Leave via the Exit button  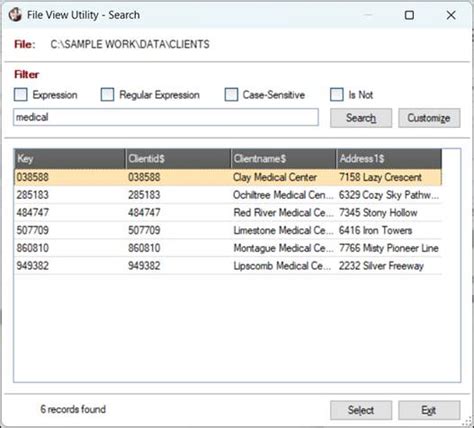tap(429, 410)
